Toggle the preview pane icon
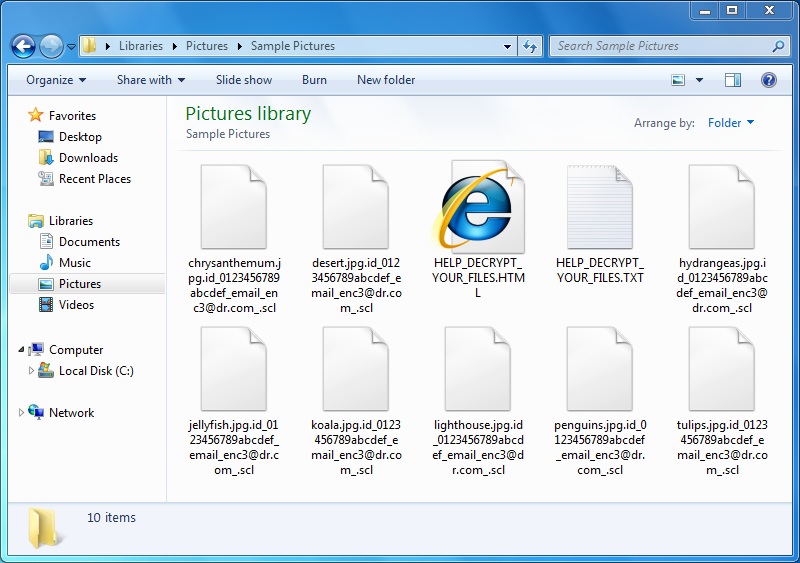800x563 pixels. 733,80
